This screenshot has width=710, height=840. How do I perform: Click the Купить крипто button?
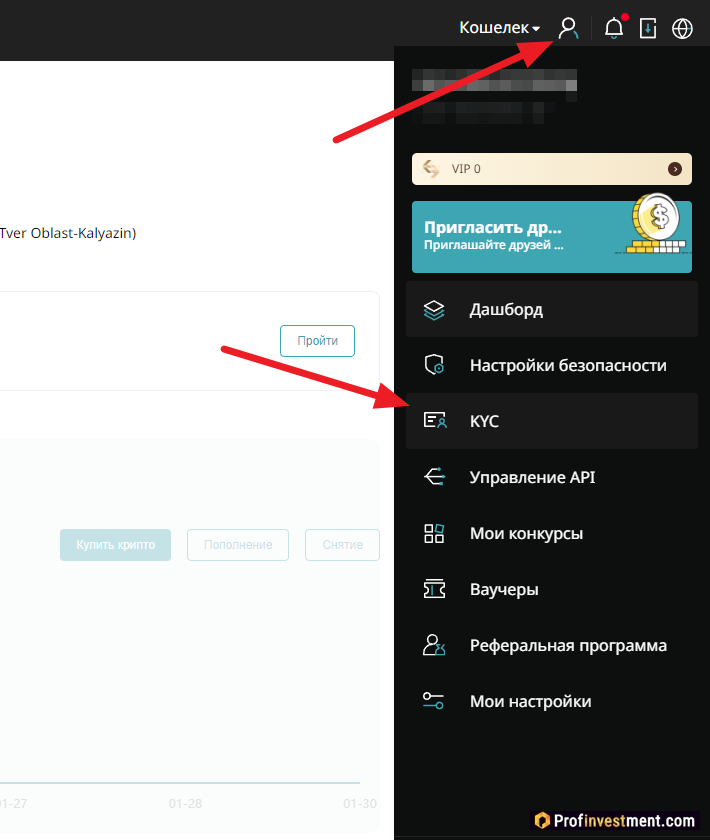click(x=115, y=545)
